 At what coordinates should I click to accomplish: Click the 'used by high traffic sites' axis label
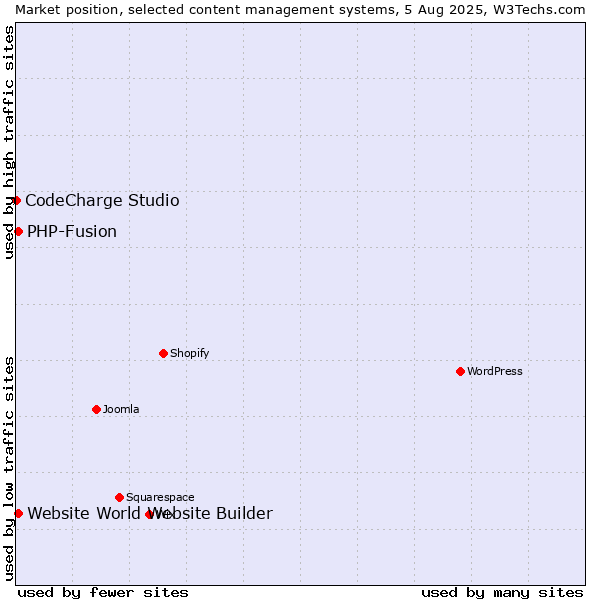(x=8, y=142)
